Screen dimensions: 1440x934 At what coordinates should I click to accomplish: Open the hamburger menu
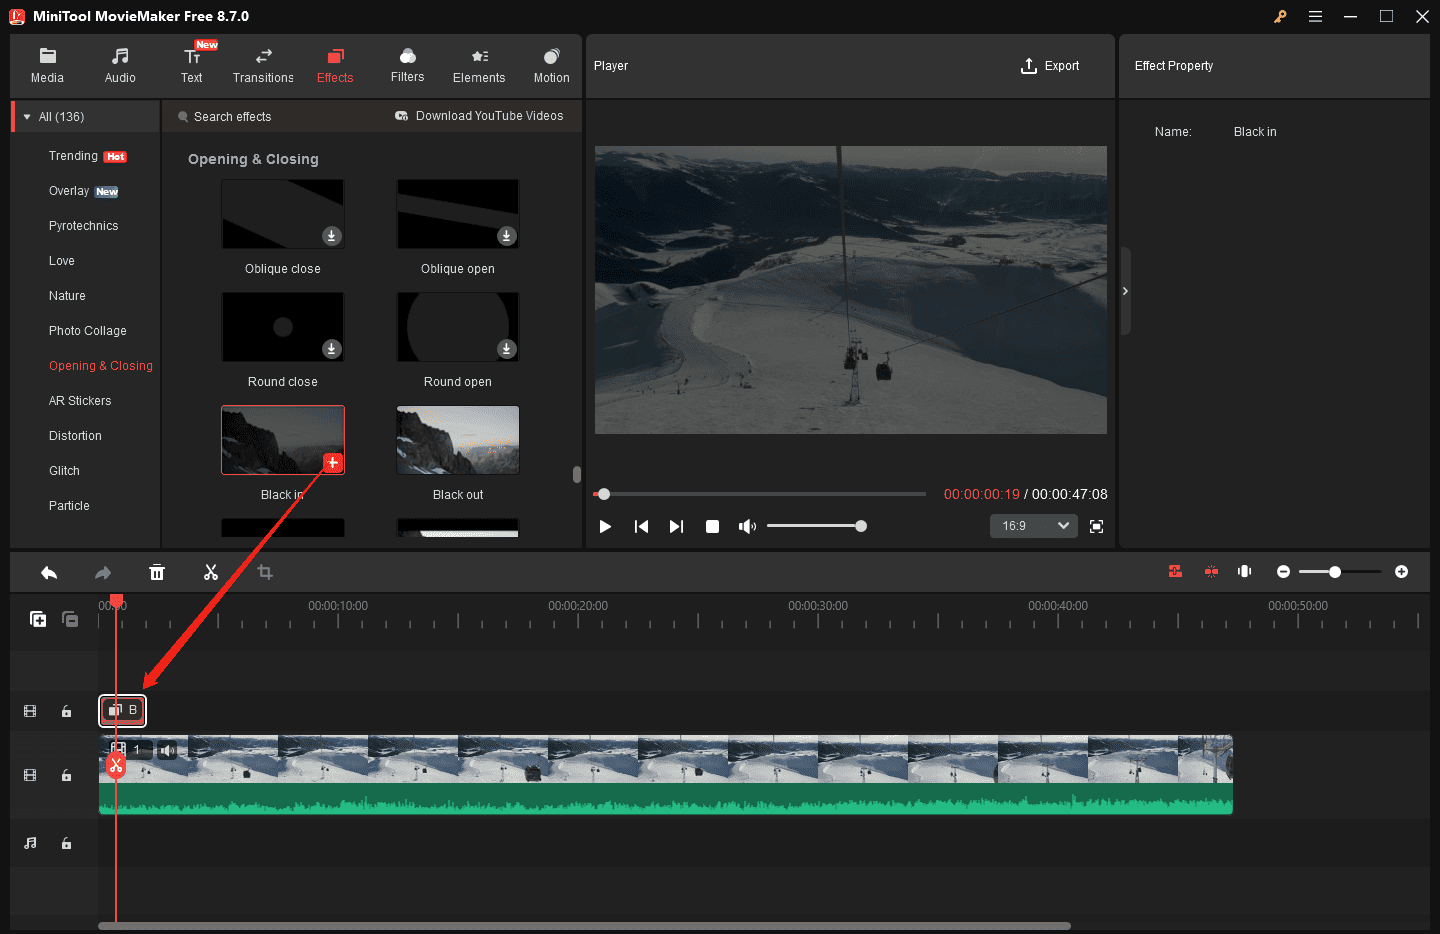pos(1315,16)
